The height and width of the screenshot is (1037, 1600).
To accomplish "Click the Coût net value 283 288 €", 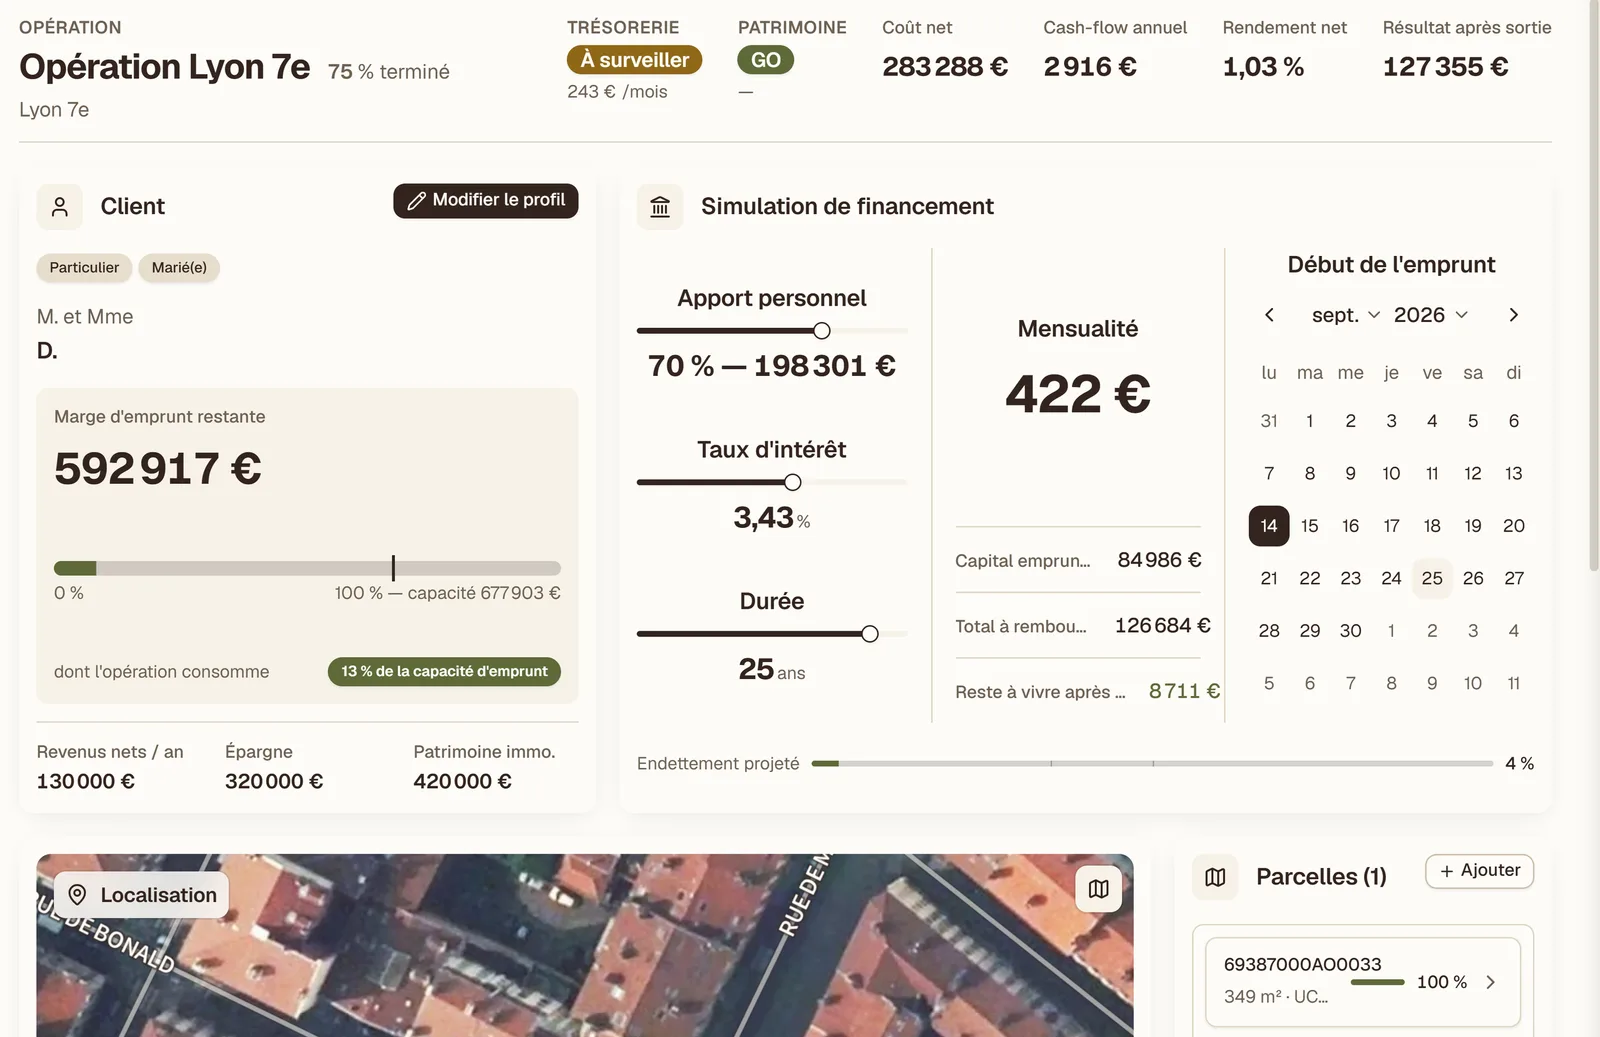I will [945, 67].
